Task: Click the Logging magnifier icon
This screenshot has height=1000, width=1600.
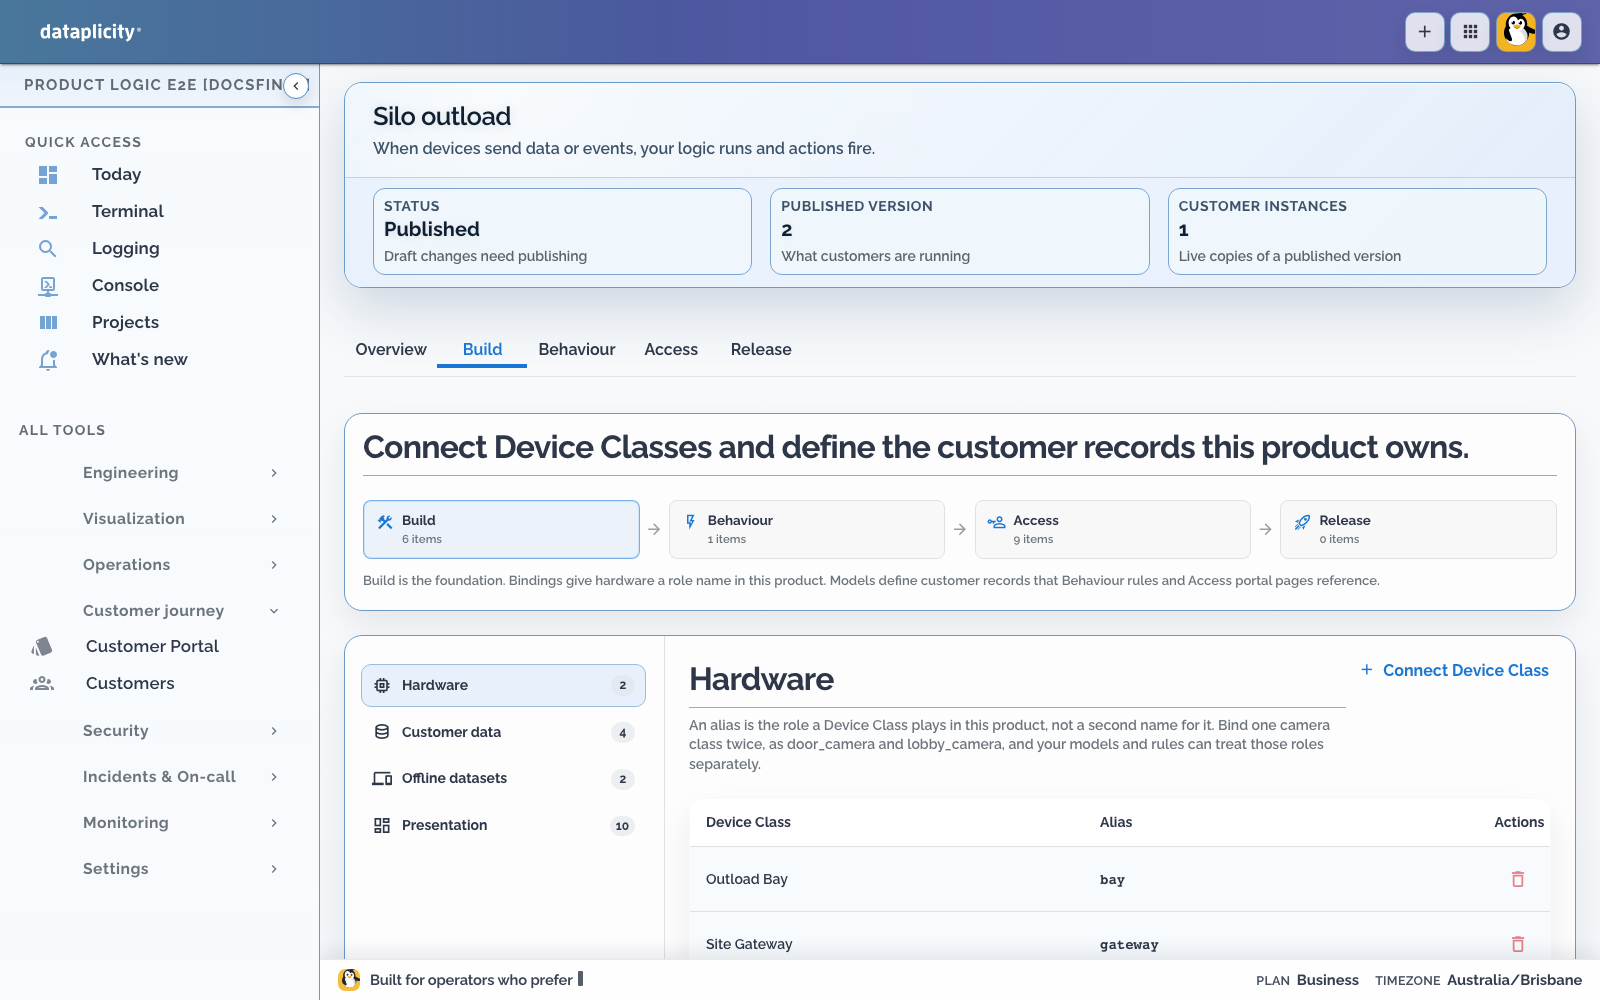Action: click(48, 249)
